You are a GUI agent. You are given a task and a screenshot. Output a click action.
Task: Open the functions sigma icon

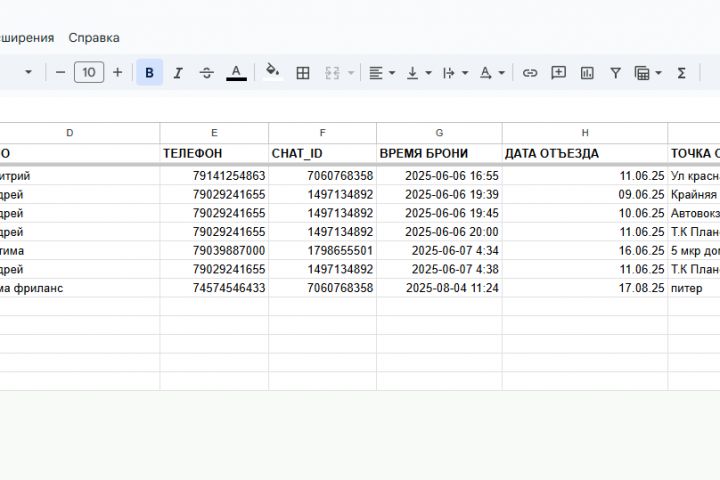coord(681,73)
